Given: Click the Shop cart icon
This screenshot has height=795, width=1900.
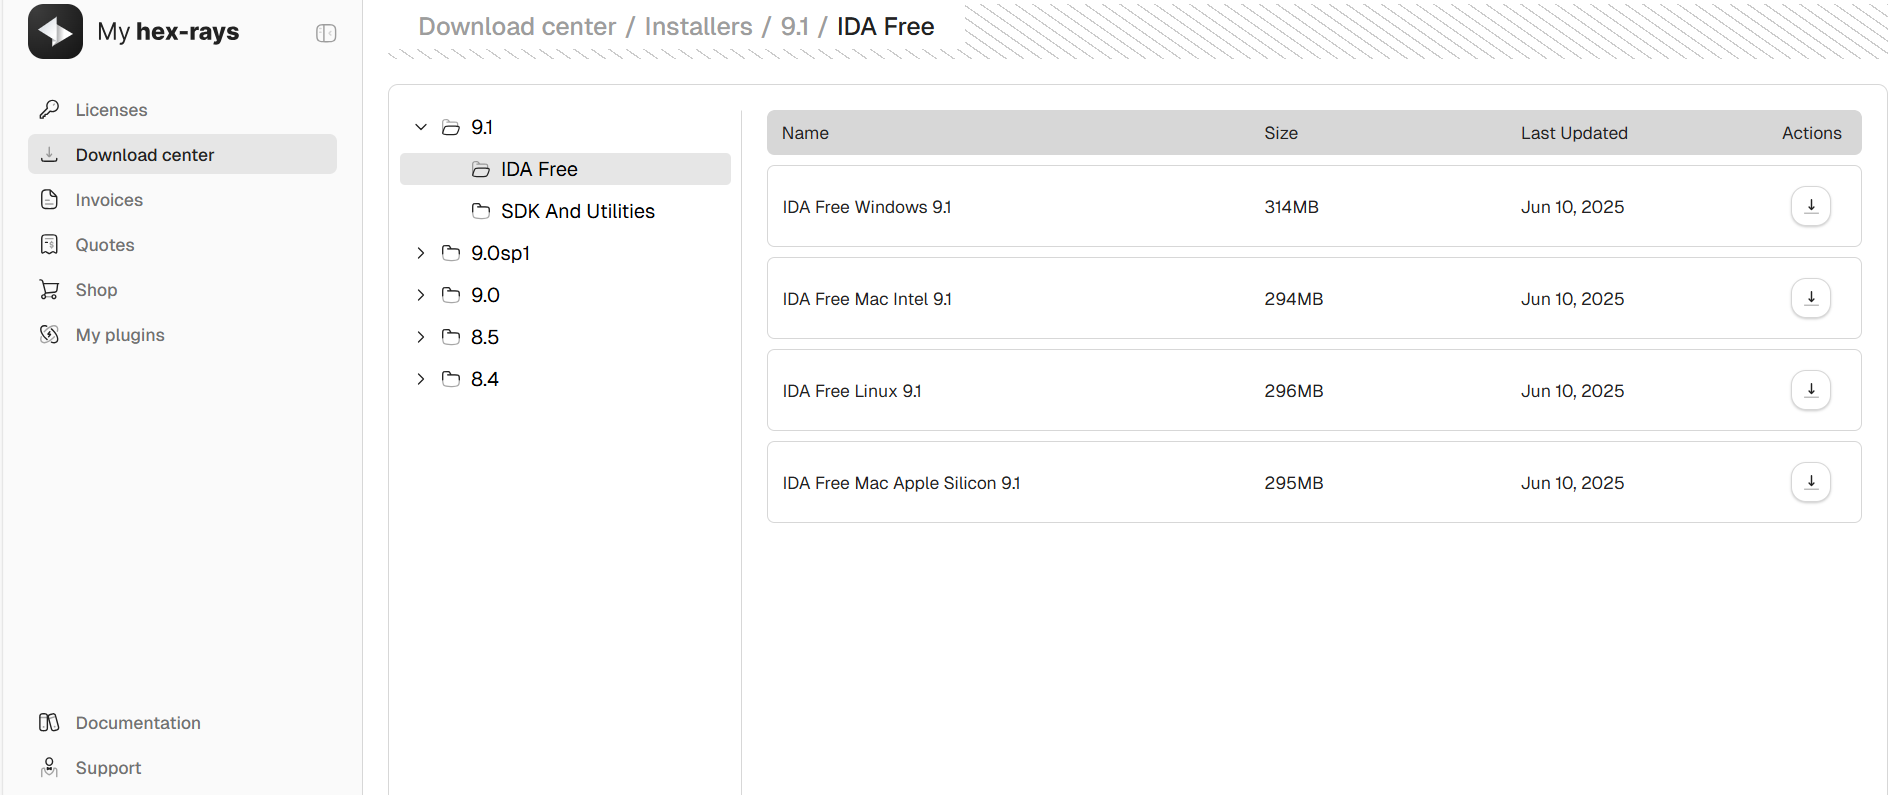Looking at the screenshot, I should tap(49, 289).
